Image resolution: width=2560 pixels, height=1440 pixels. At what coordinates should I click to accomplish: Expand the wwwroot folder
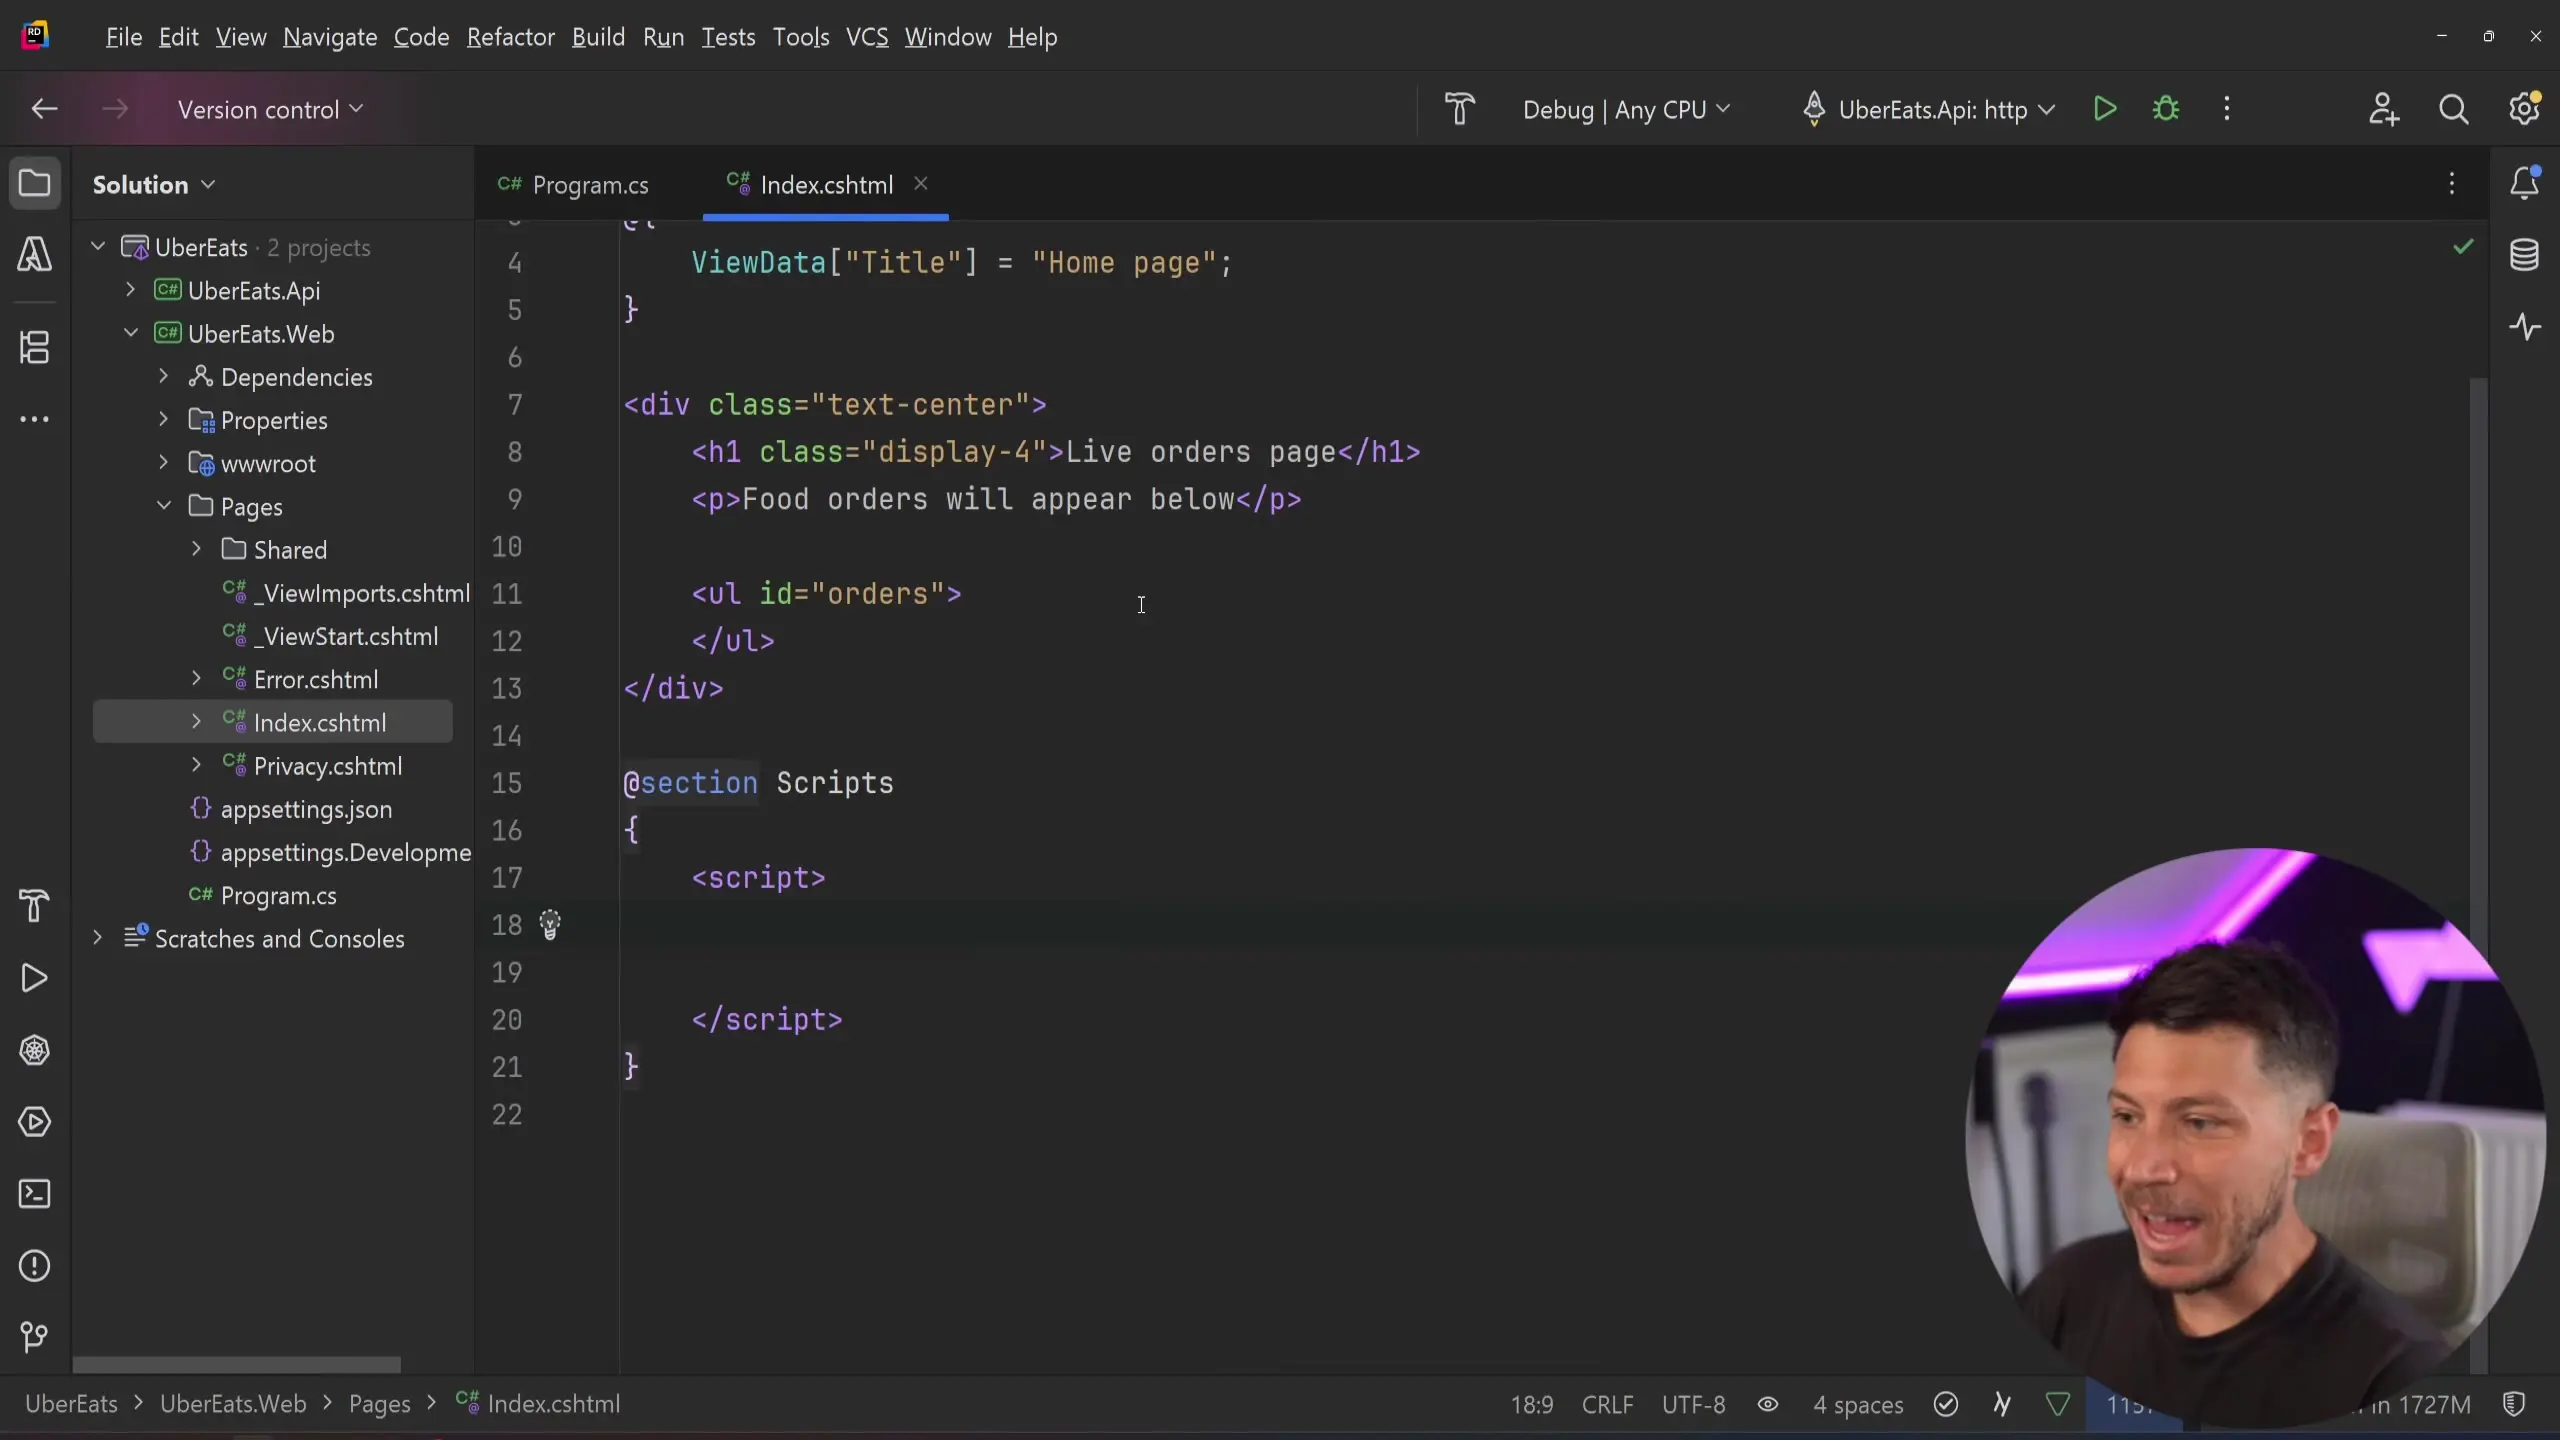(164, 463)
